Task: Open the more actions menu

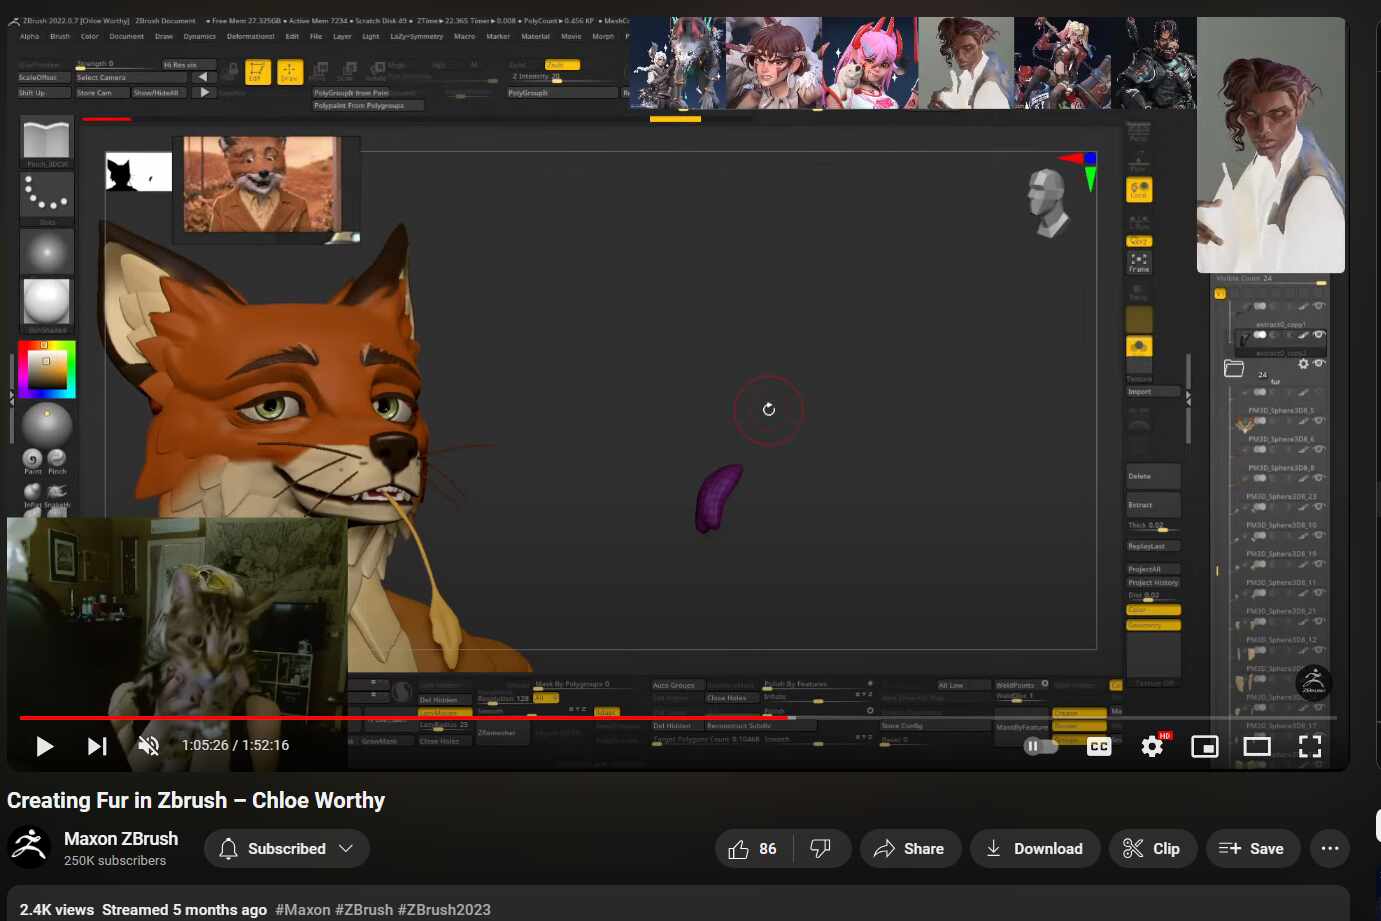Action: (1329, 849)
